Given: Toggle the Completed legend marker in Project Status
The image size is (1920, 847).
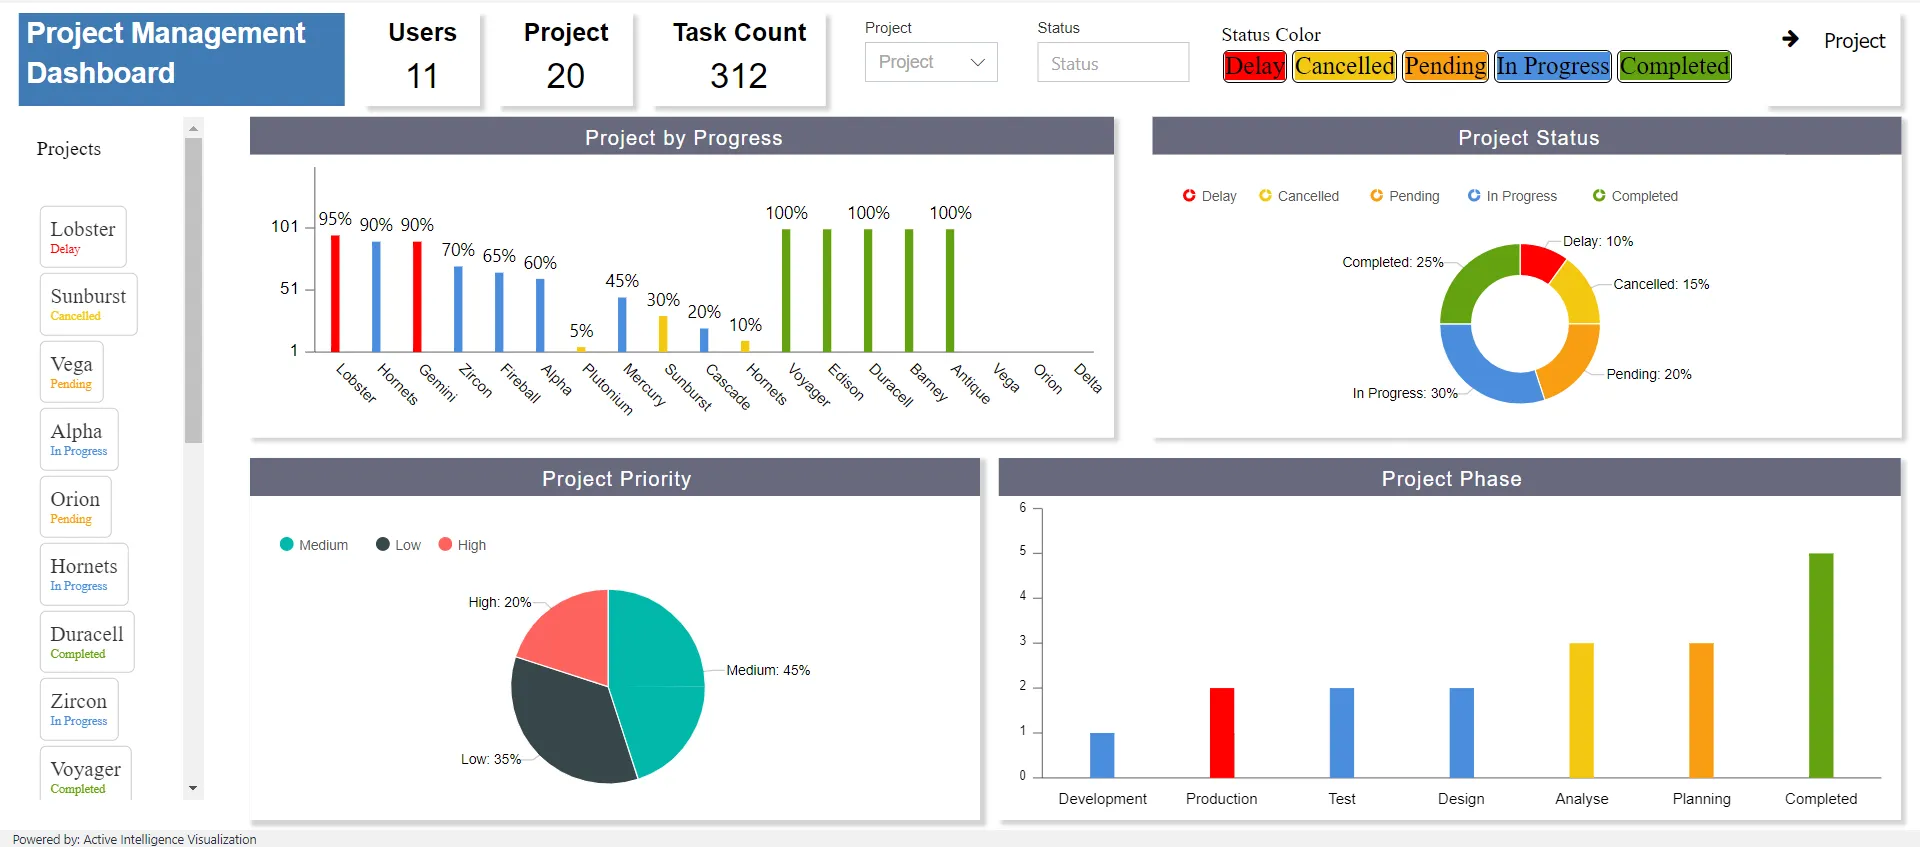Looking at the screenshot, I should 1599,196.
